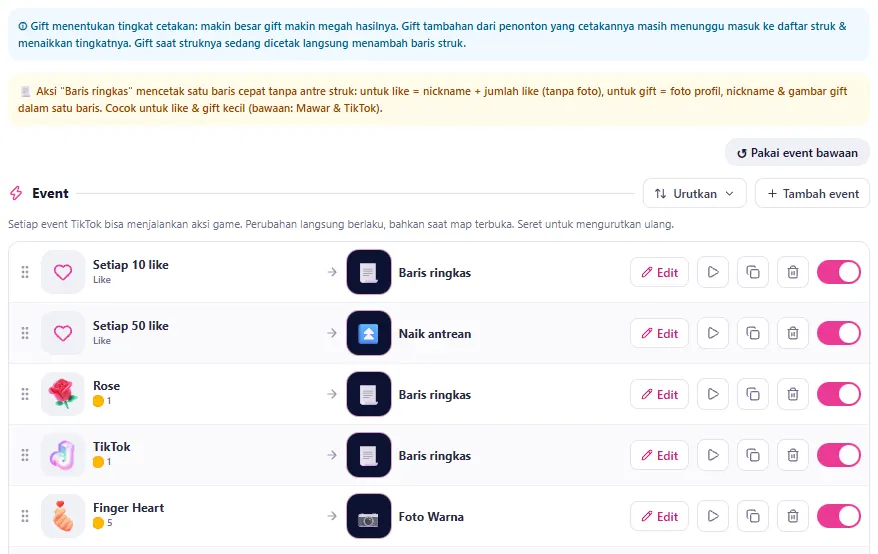Click the Finger Heart gift name
Screen dimensions: 878x554
(x=128, y=508)
